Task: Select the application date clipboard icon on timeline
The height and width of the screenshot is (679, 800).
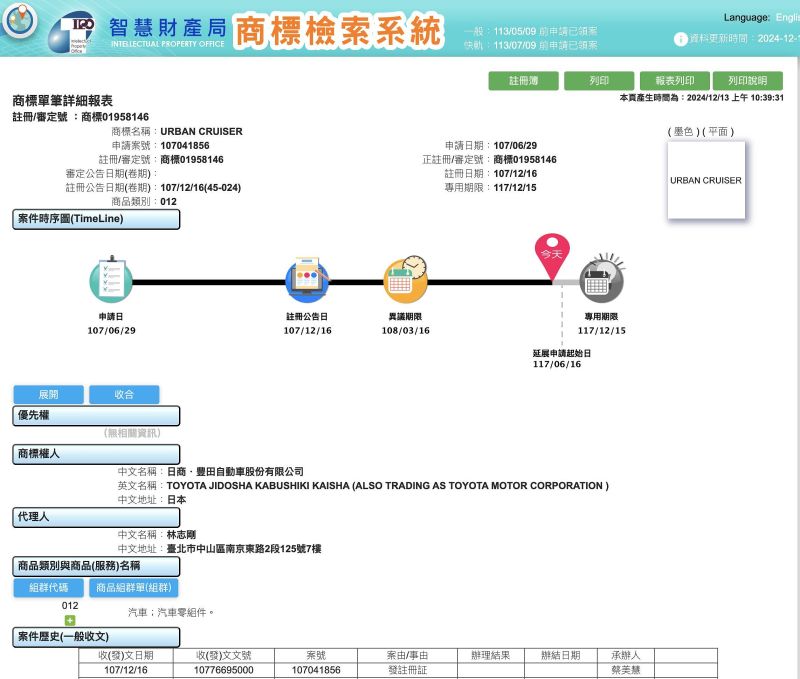Action: click(x=111, y=280)
